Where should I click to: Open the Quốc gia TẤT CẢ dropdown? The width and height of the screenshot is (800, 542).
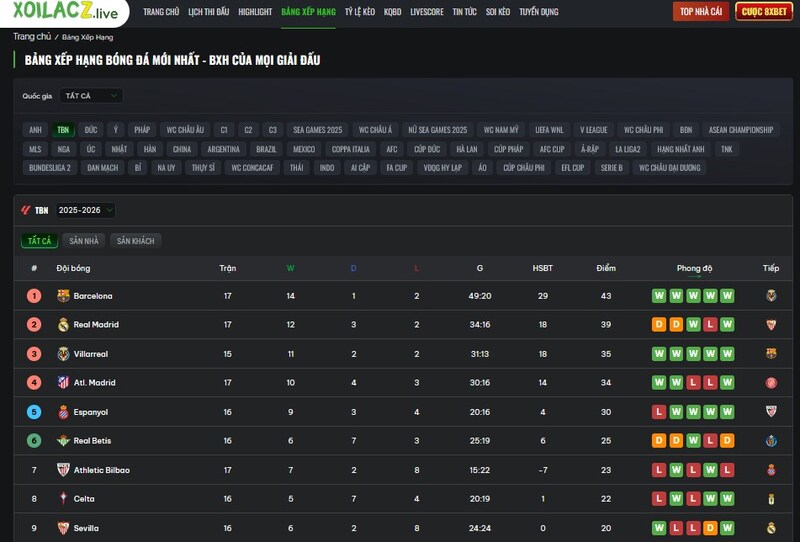coord(90,96)
